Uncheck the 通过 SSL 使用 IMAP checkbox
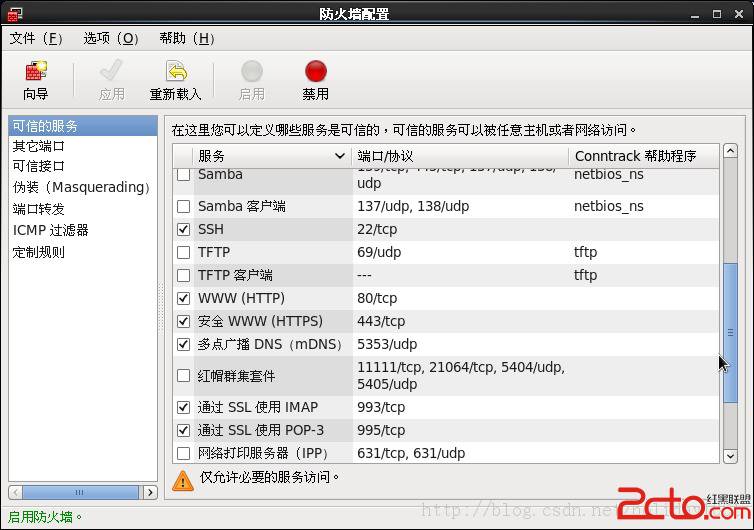The height and width of the screenshot is (530, 754). pyautogui.click(x=183, y=407)
